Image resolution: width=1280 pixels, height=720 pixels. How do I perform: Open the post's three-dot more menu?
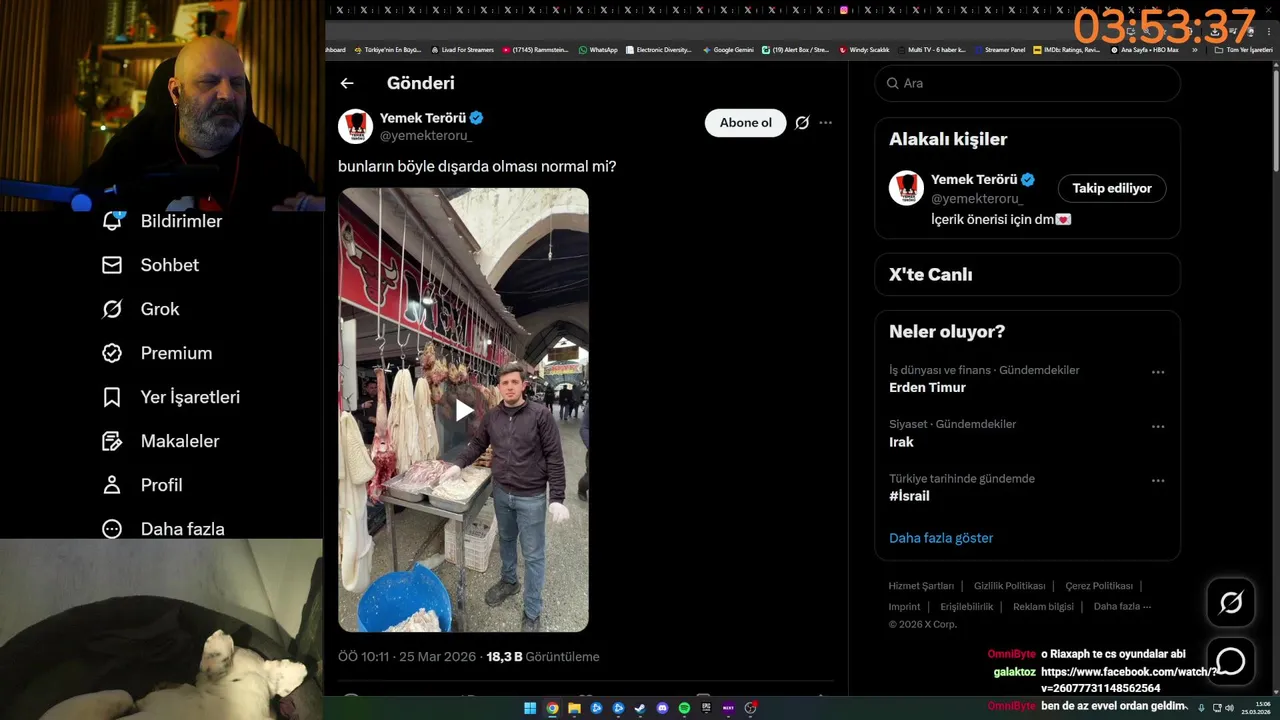point(825,123)
